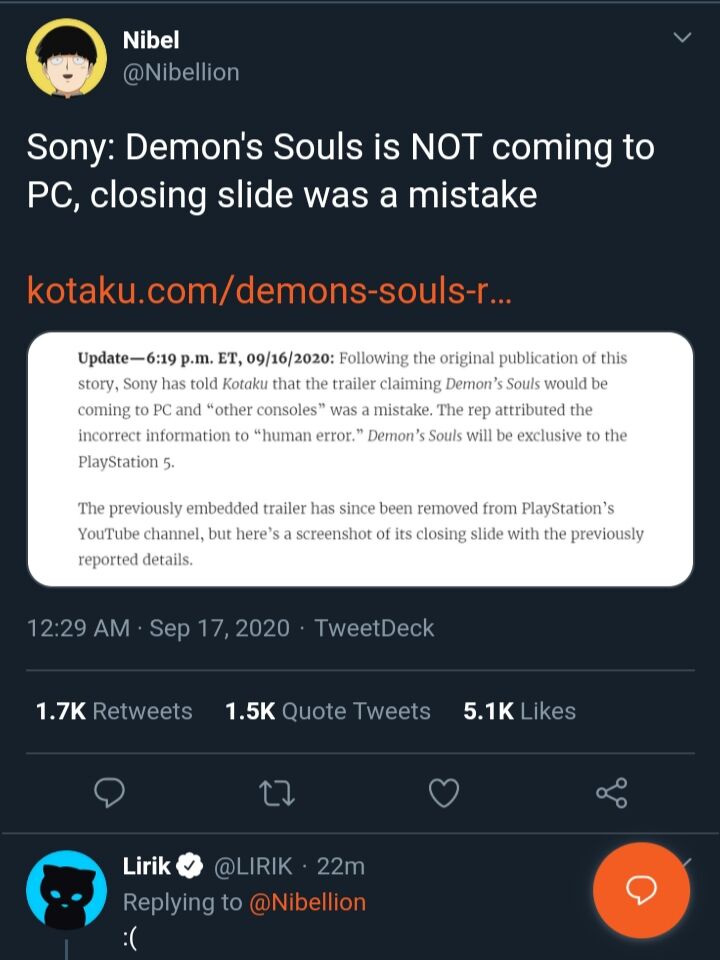Tap the 12:29 AM Sep 17 timestamp
Image resolution: width=720 pixels, height=960 pixels.
(158, 628)
